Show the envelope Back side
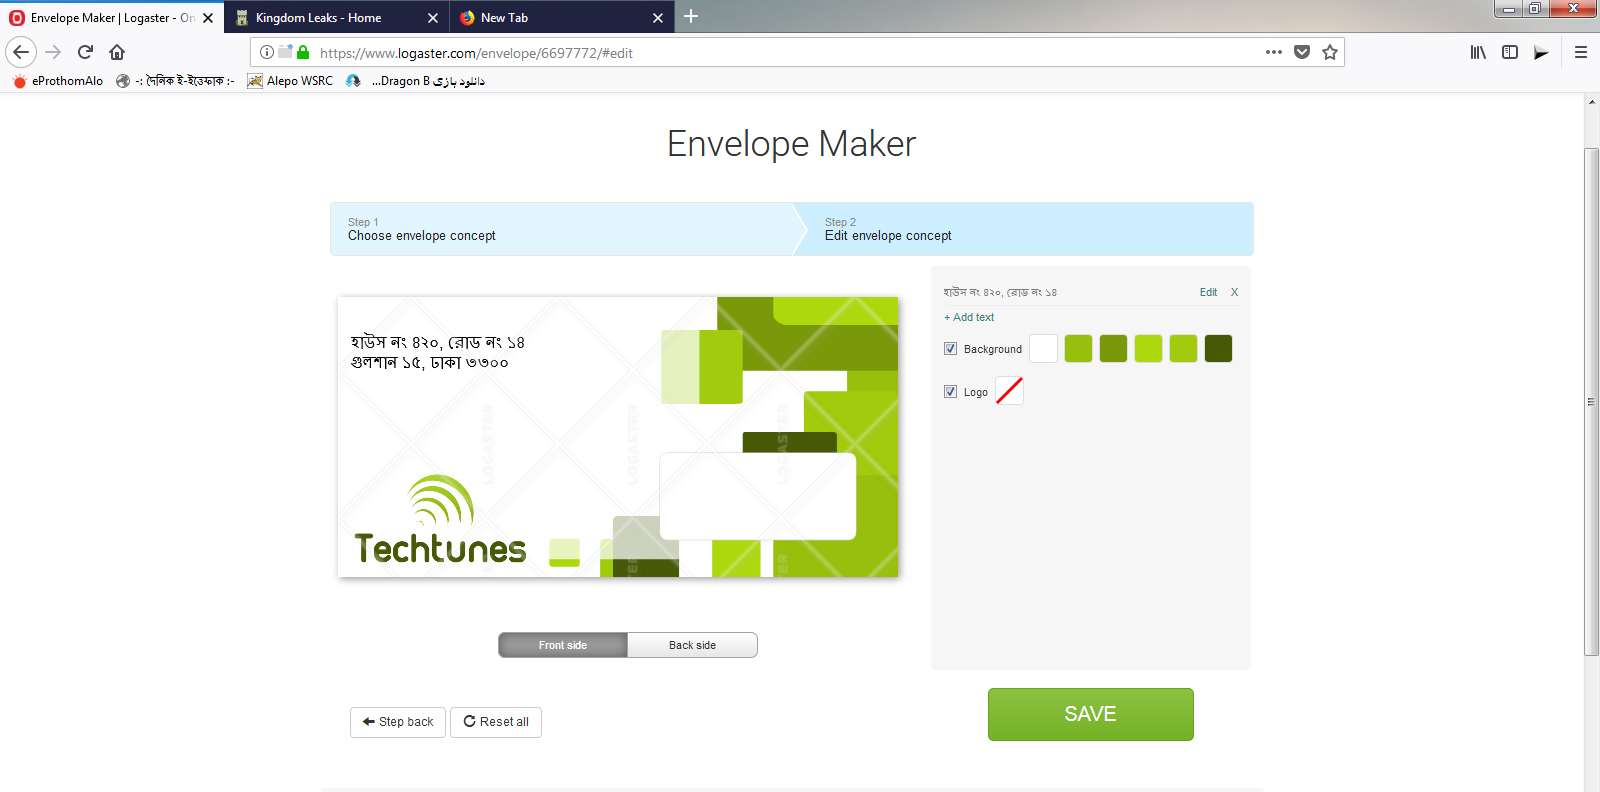The width and height of the screenshot is (1600, 792). tap(692, 645)
